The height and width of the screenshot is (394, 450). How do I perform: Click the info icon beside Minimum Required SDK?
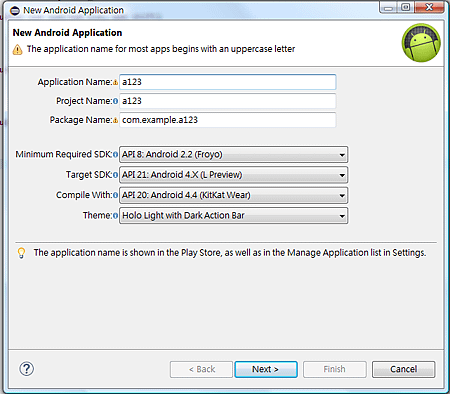[115, 154]
